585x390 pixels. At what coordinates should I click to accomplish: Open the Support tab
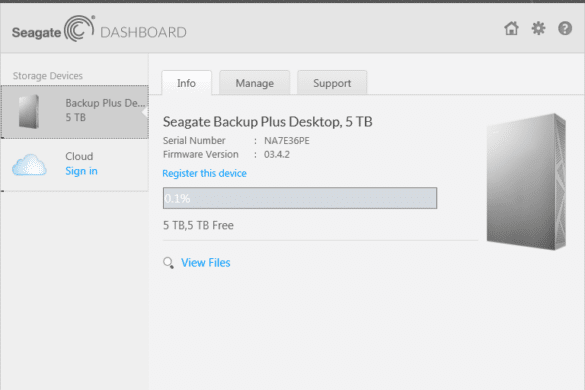(332, 83)
